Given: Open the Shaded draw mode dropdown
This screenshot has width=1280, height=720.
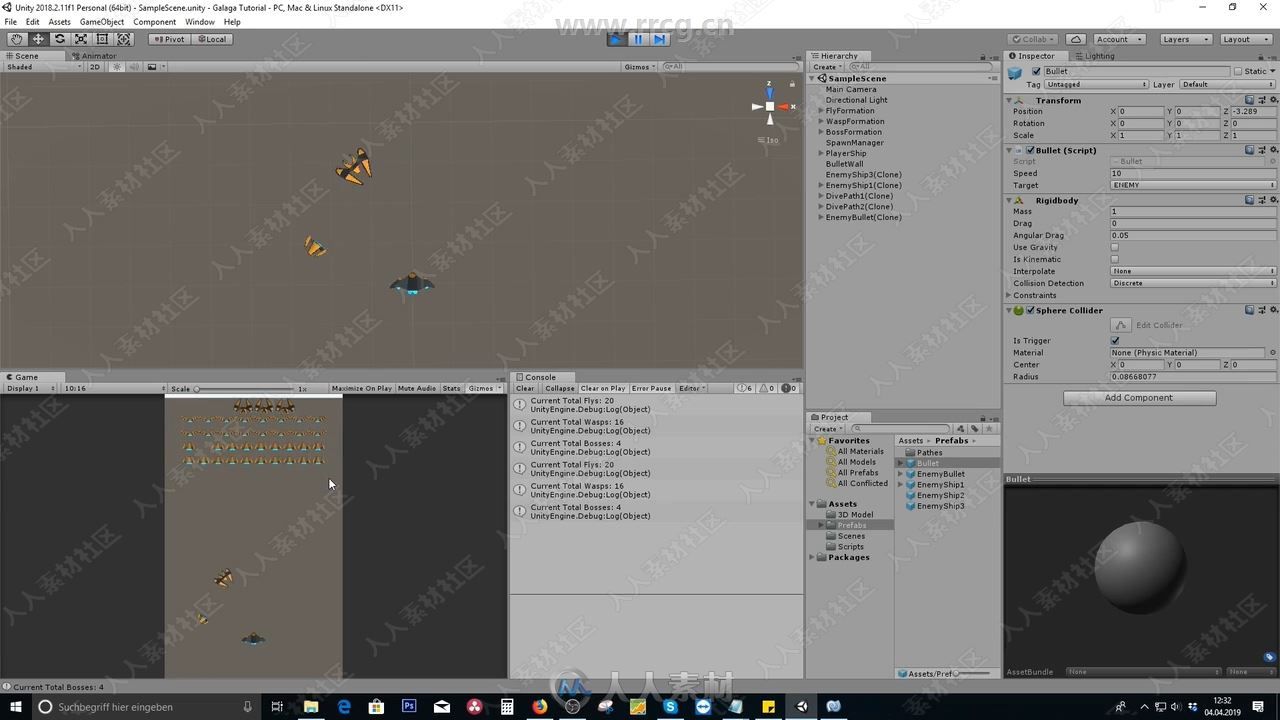Looking at the screenshot, I should 43,67.
